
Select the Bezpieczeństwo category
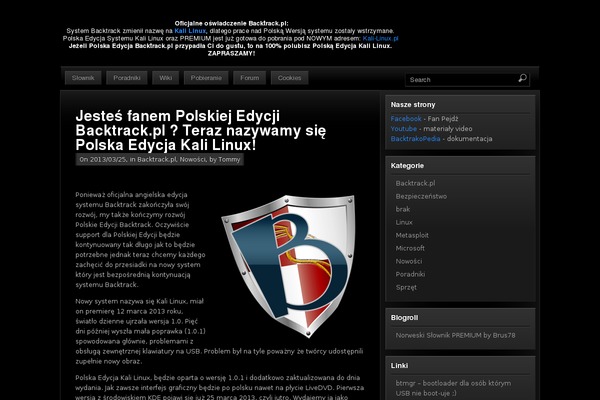point(421,196)
